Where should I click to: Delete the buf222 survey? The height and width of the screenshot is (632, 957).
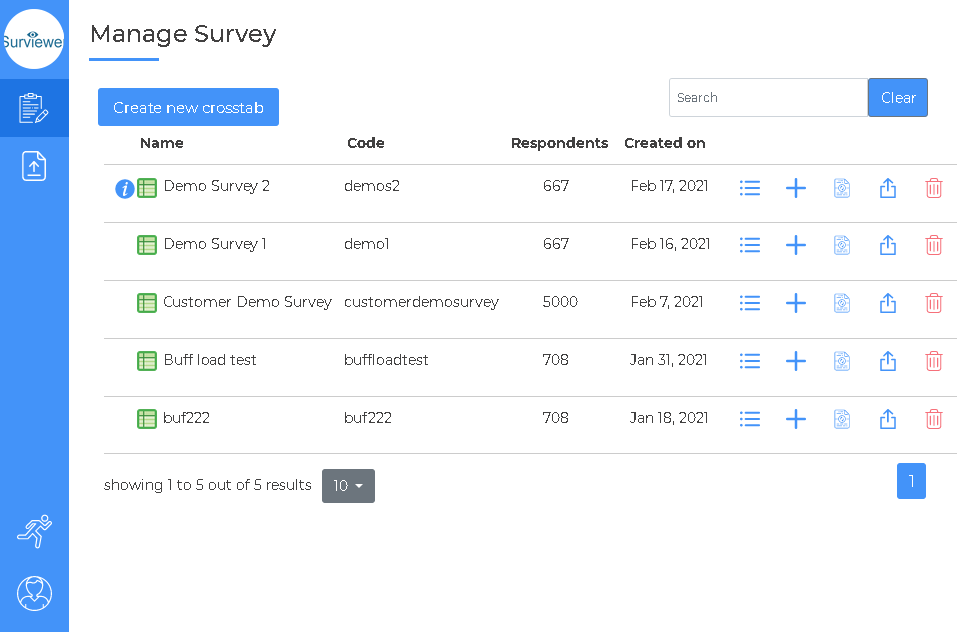click(x=934, y=419)
